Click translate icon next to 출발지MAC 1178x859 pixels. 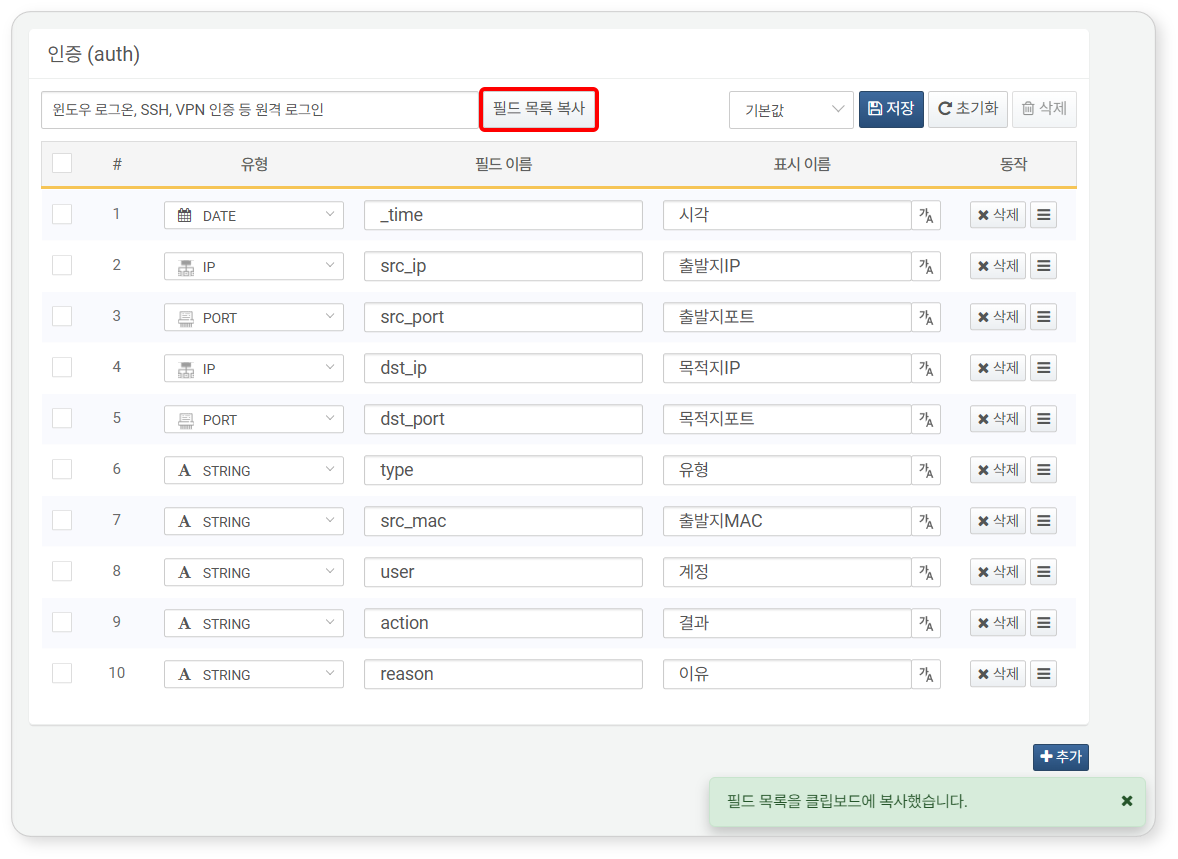pyautogui.click(x=926, y=522)
